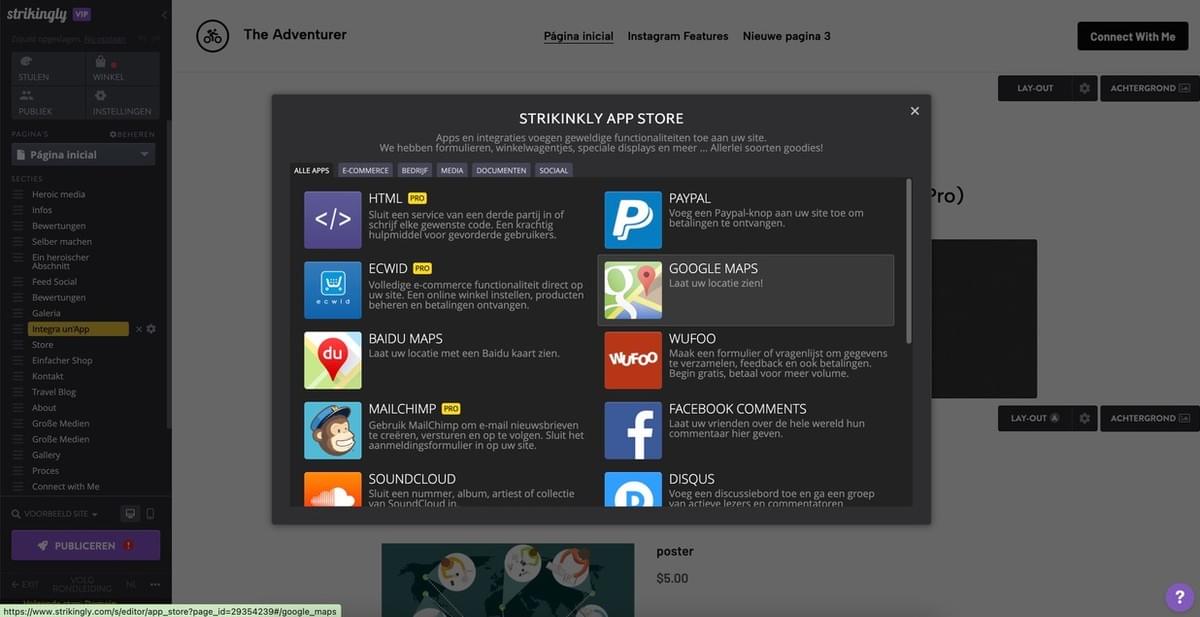This screenshot has width=1200, height=617.
Task: Select the ECWID e-commerce app icon
Action: point(332,289)
